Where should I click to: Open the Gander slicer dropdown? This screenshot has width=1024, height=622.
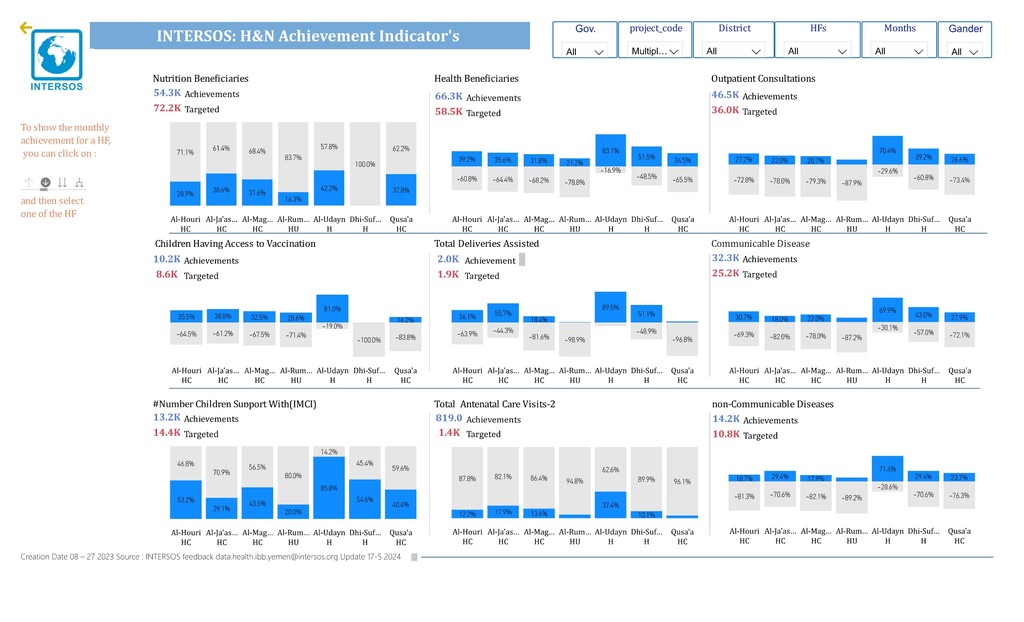pos(965,51)
